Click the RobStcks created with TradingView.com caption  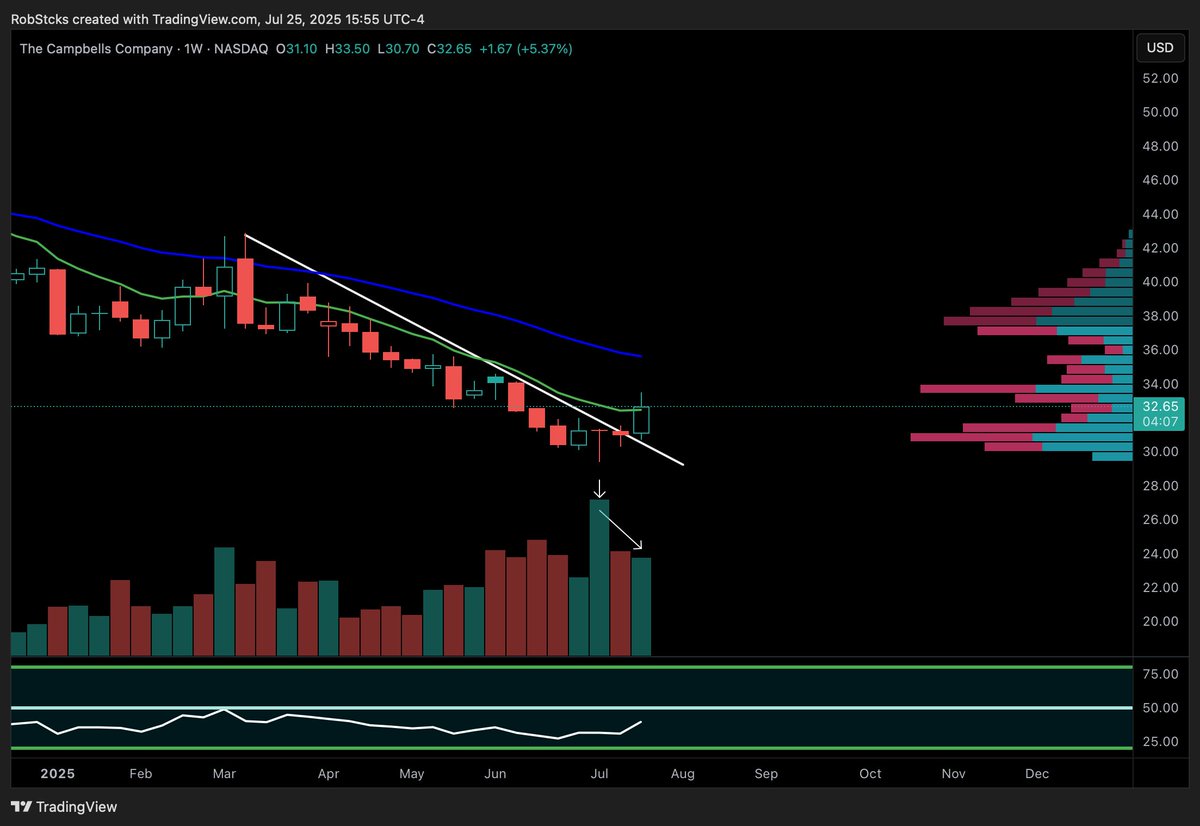pos(218,19)
